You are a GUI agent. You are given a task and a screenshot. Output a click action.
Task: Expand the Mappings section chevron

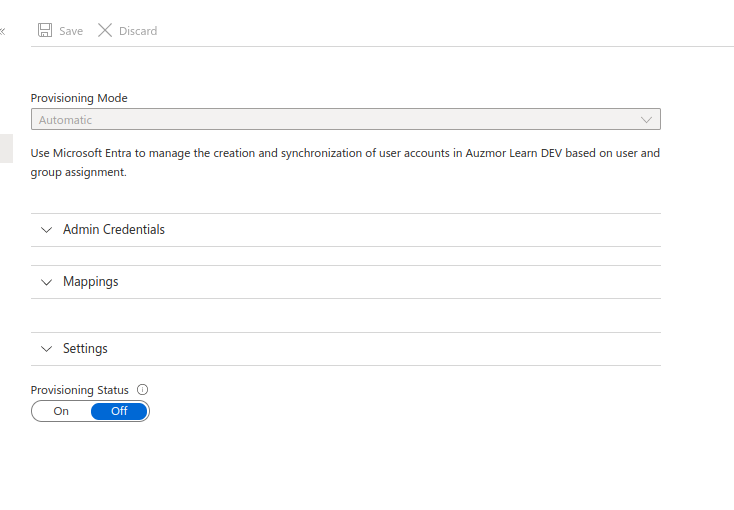click(46, 282)
